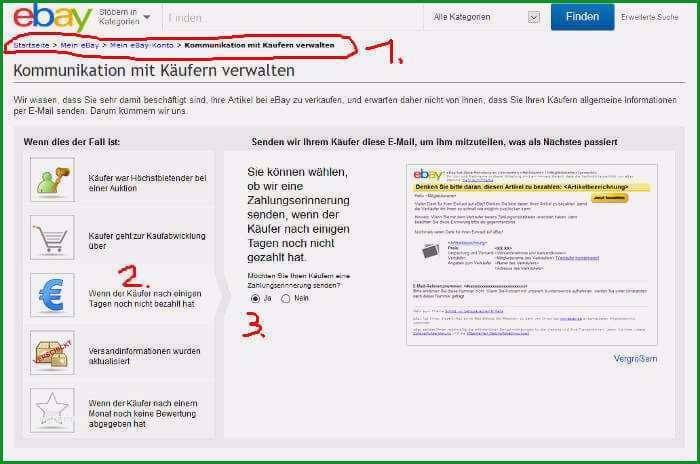
Task: Click the Kommunikation mit Käufern verwalten breadcrumb text
Action: tap(259, 45)
